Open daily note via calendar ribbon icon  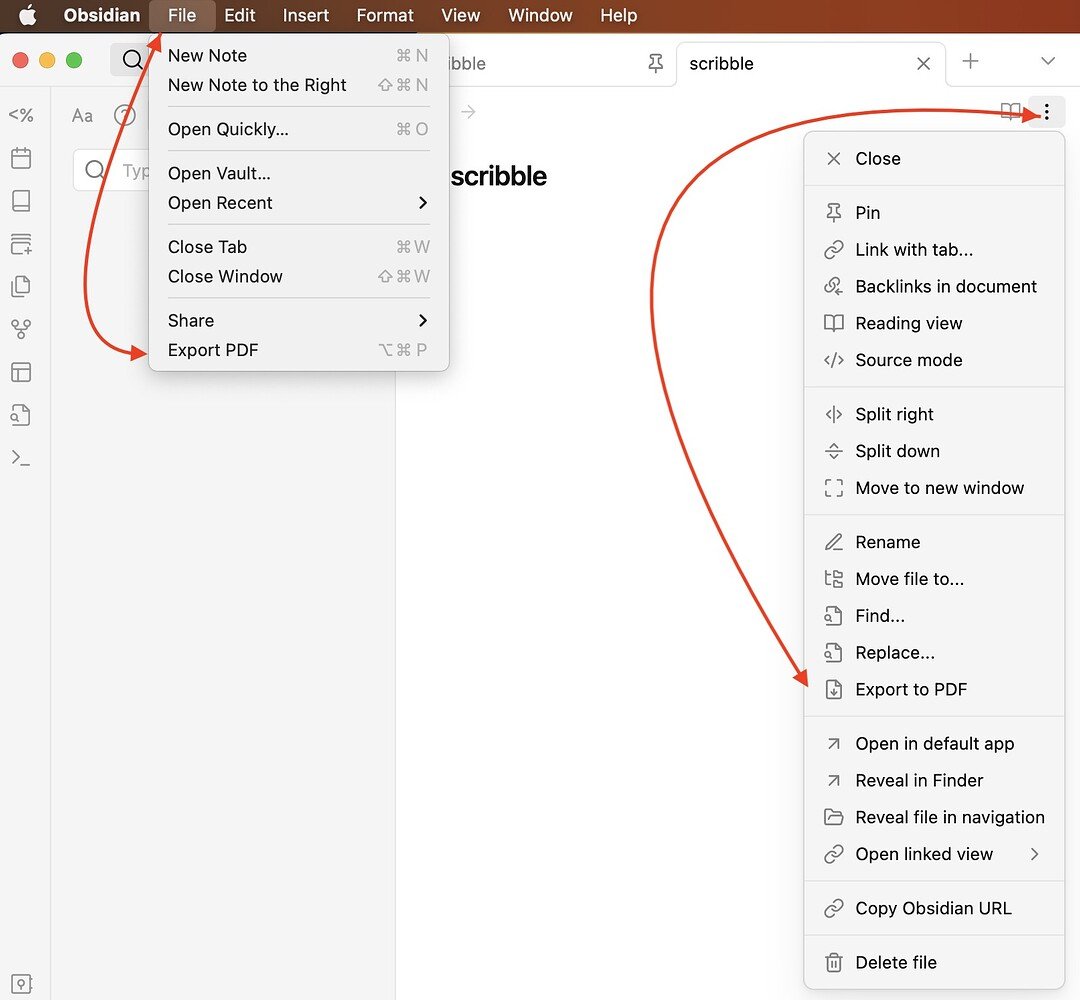(21, 158)
